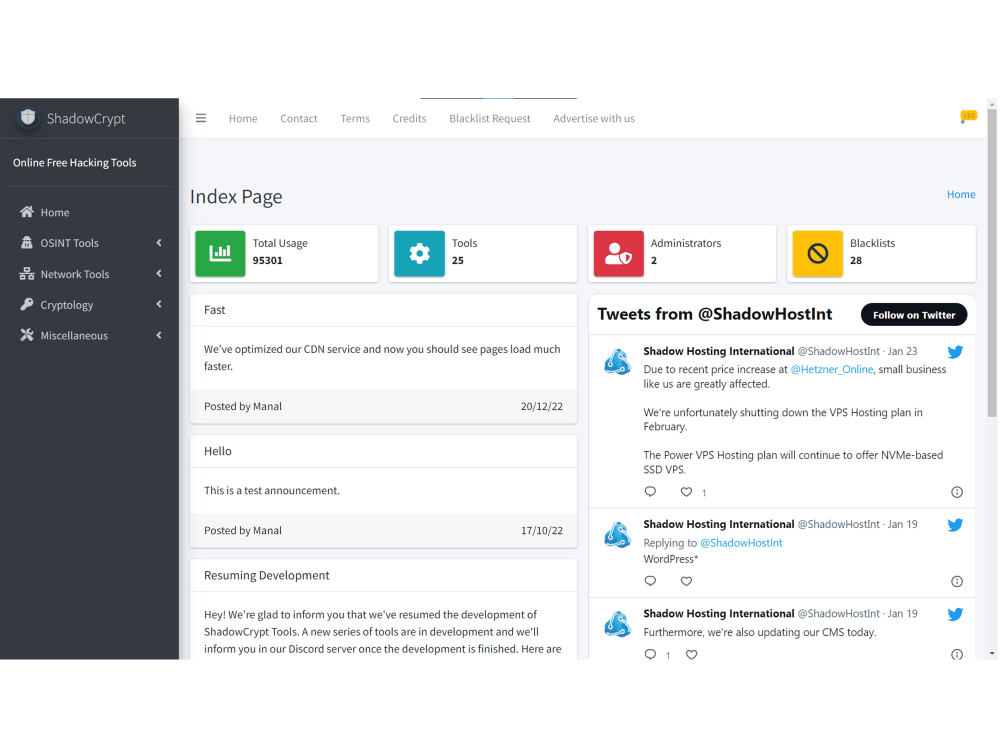Like the CMS update tweet
The height and width of the screenshot is (750, 1000).
pos(691,654)
